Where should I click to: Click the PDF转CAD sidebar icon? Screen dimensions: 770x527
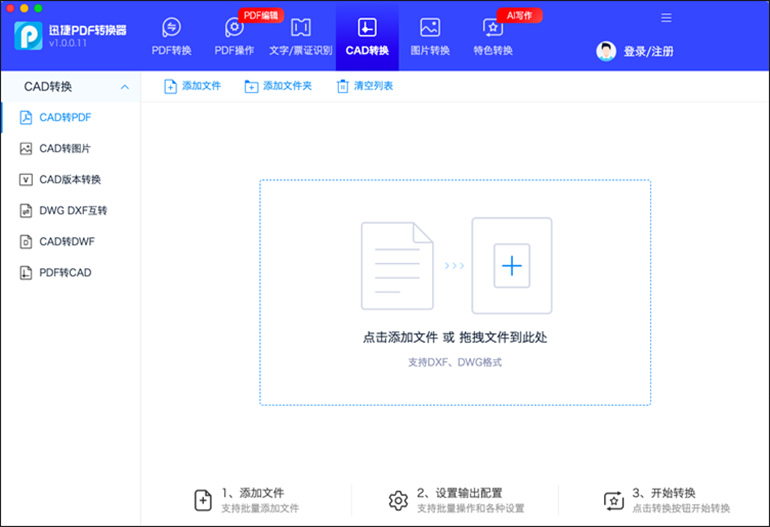(26, 273)
